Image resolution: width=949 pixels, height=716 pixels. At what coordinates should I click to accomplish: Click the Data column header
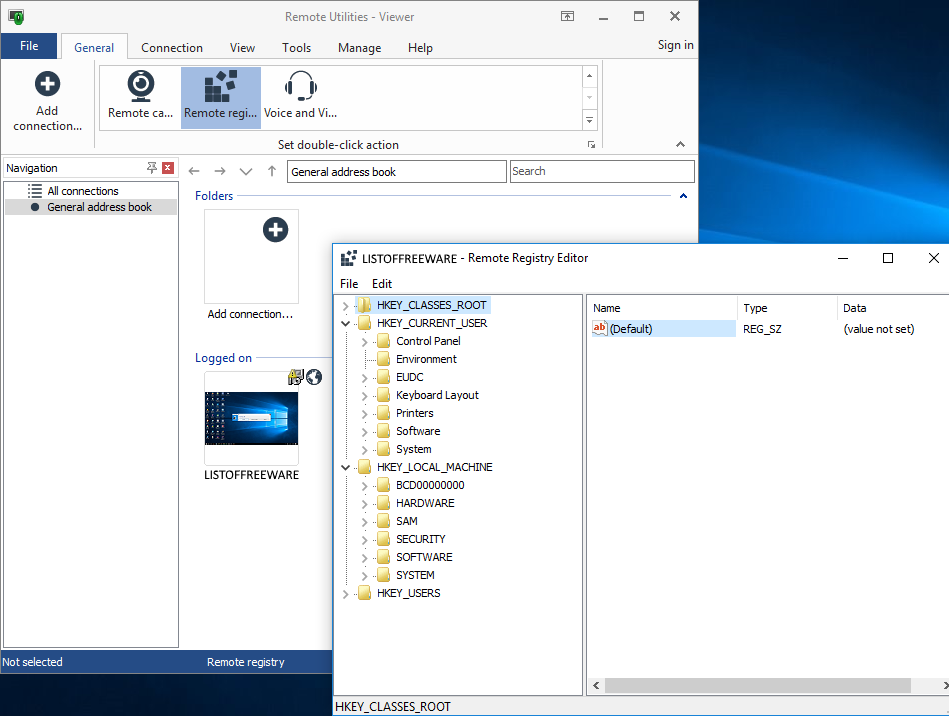click(893, 307)
